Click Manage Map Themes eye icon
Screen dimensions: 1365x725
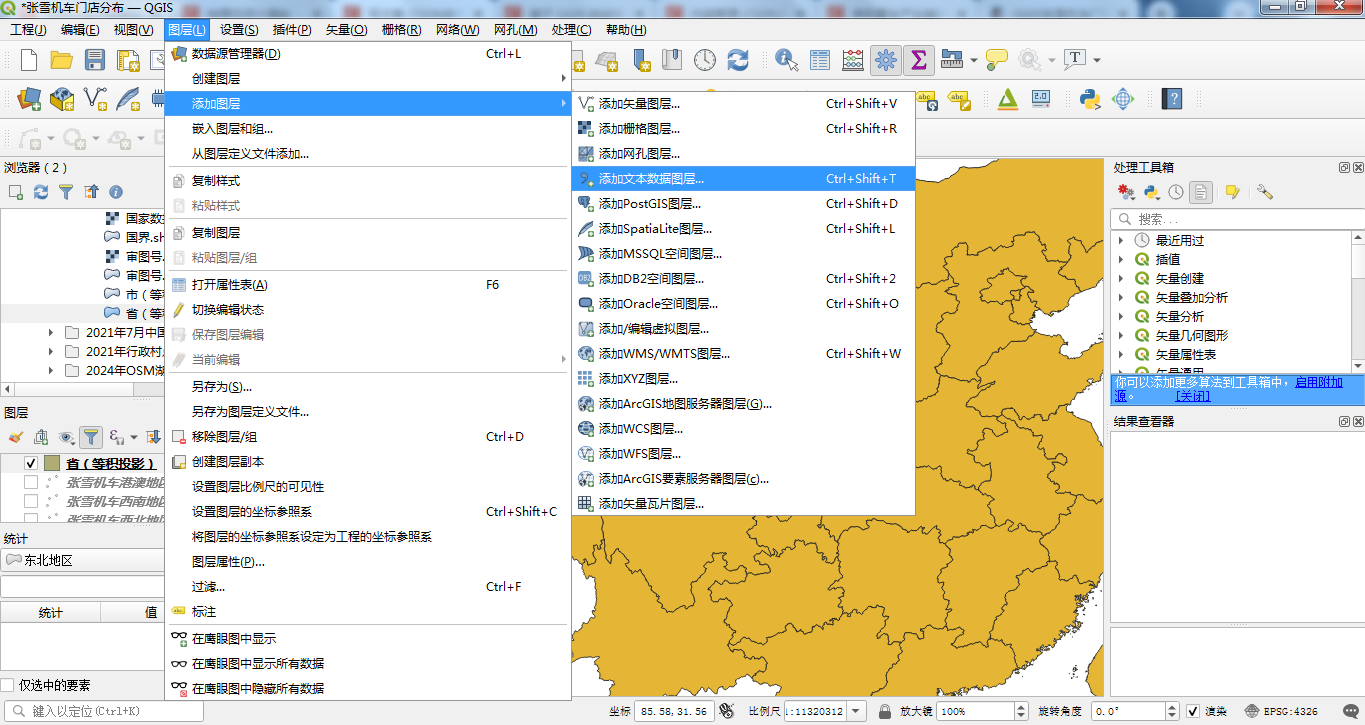(66, 437)
